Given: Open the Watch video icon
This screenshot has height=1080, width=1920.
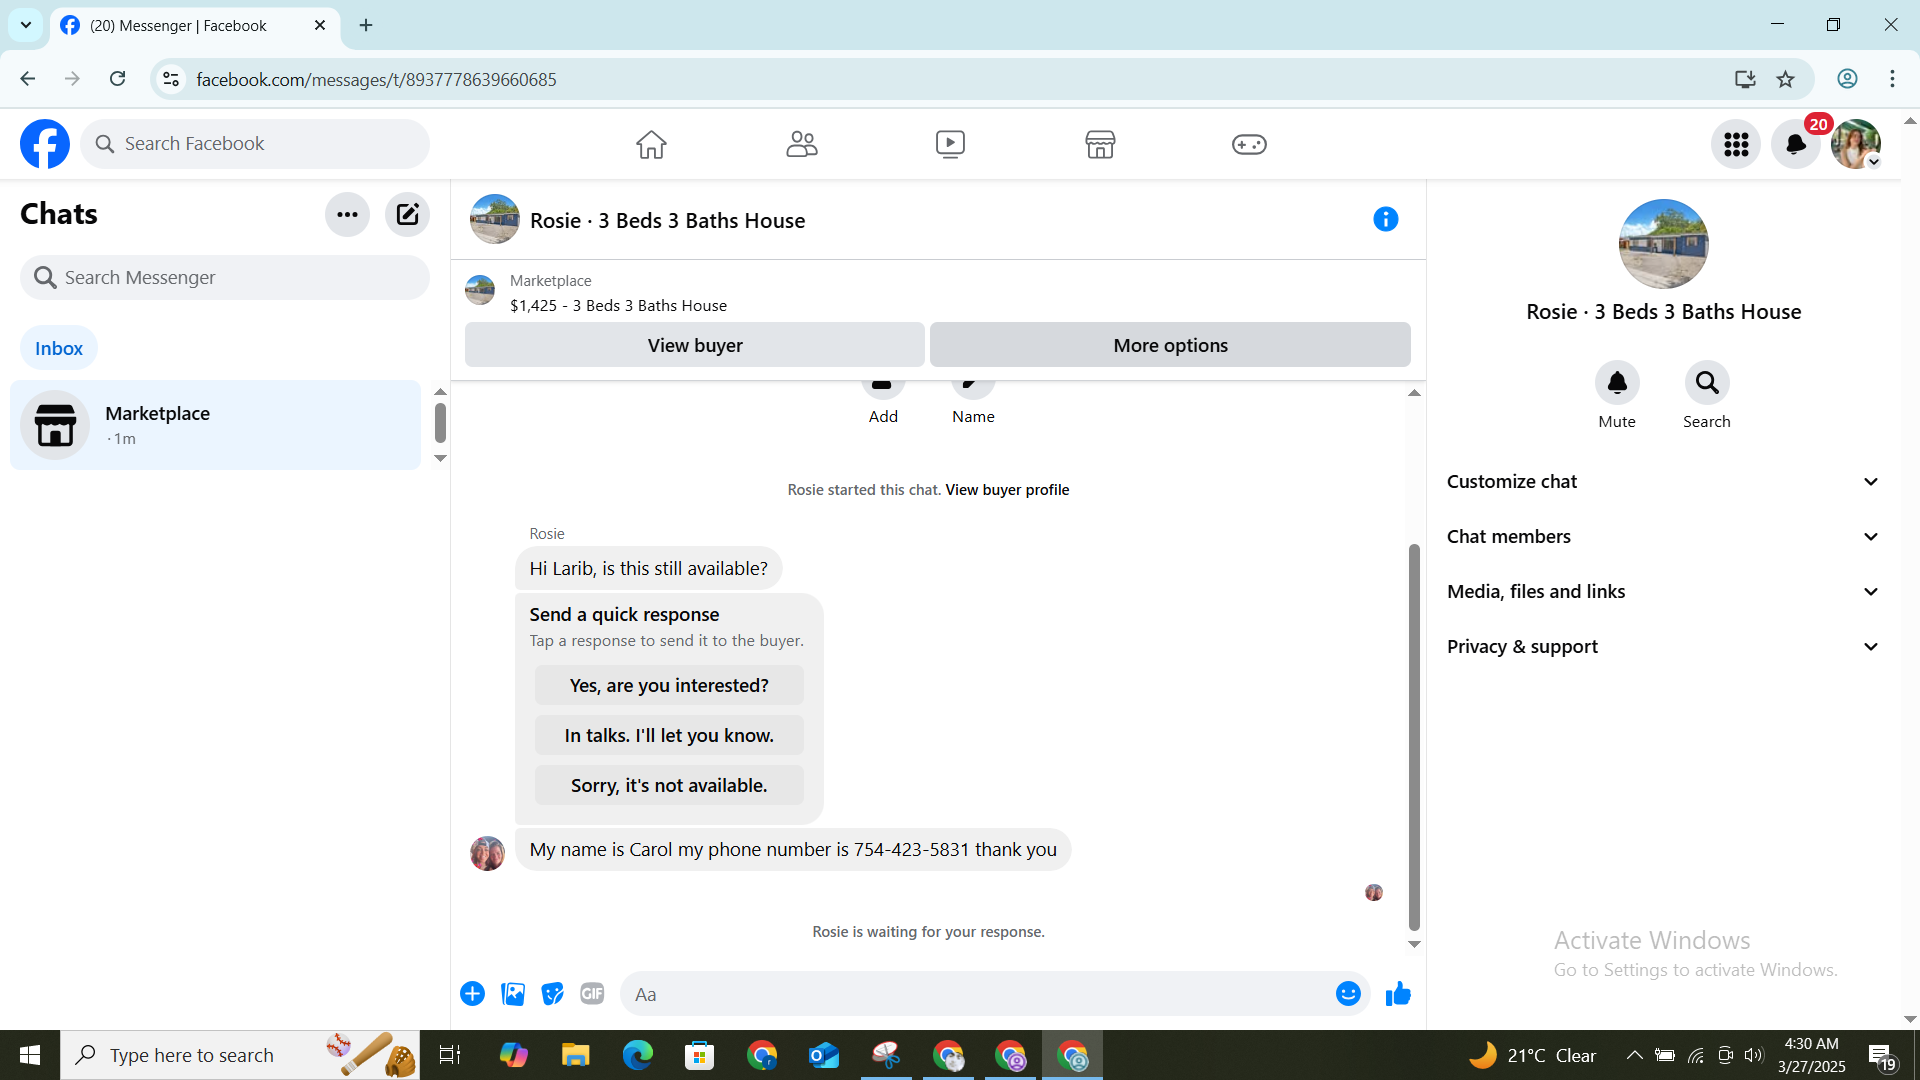Looking at the screenshot, I should 950,144.
